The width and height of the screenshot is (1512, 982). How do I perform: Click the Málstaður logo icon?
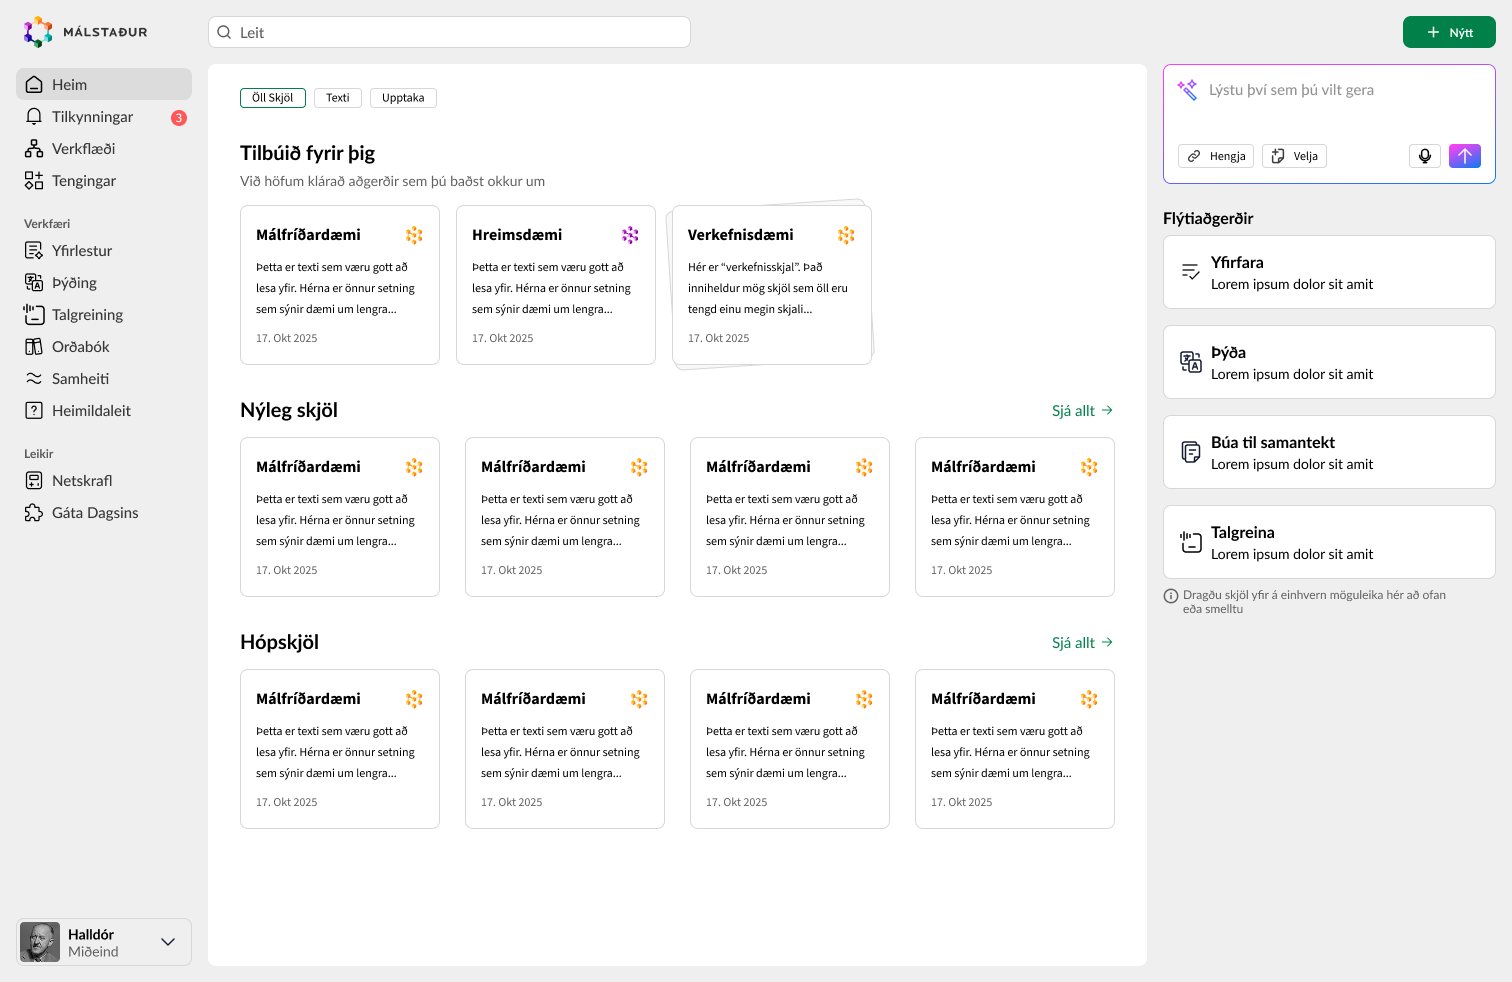[38, 32]
